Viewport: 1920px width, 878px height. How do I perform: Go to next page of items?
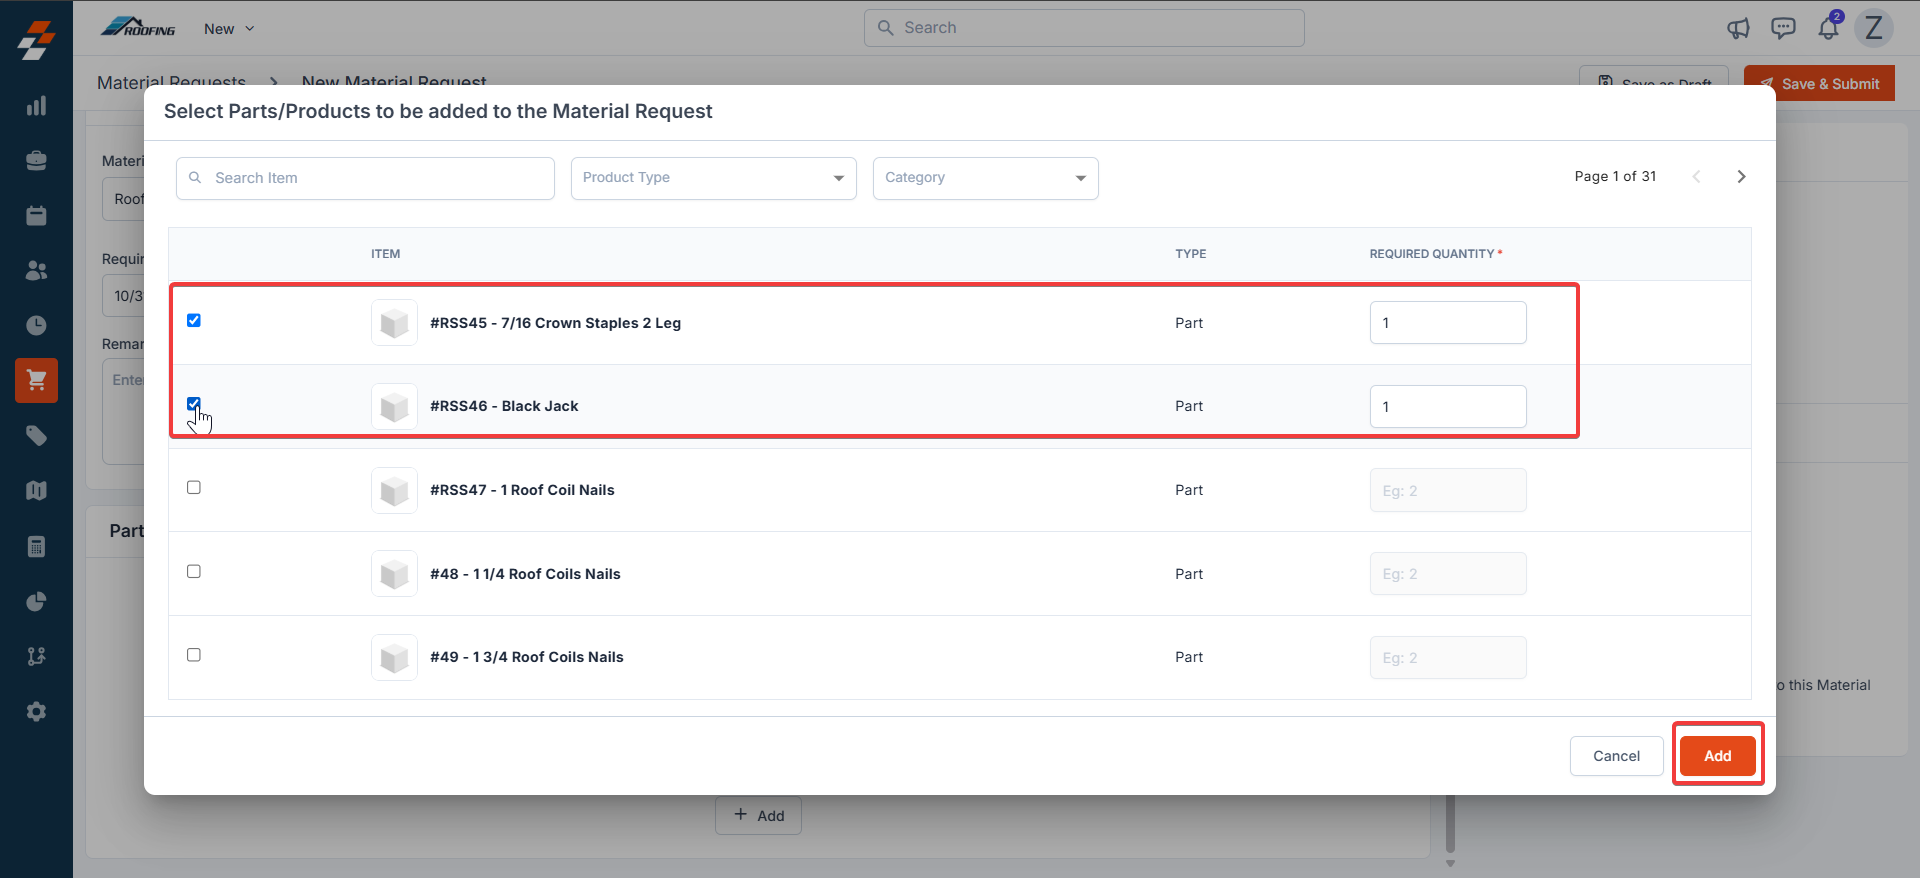(1741, 176)
